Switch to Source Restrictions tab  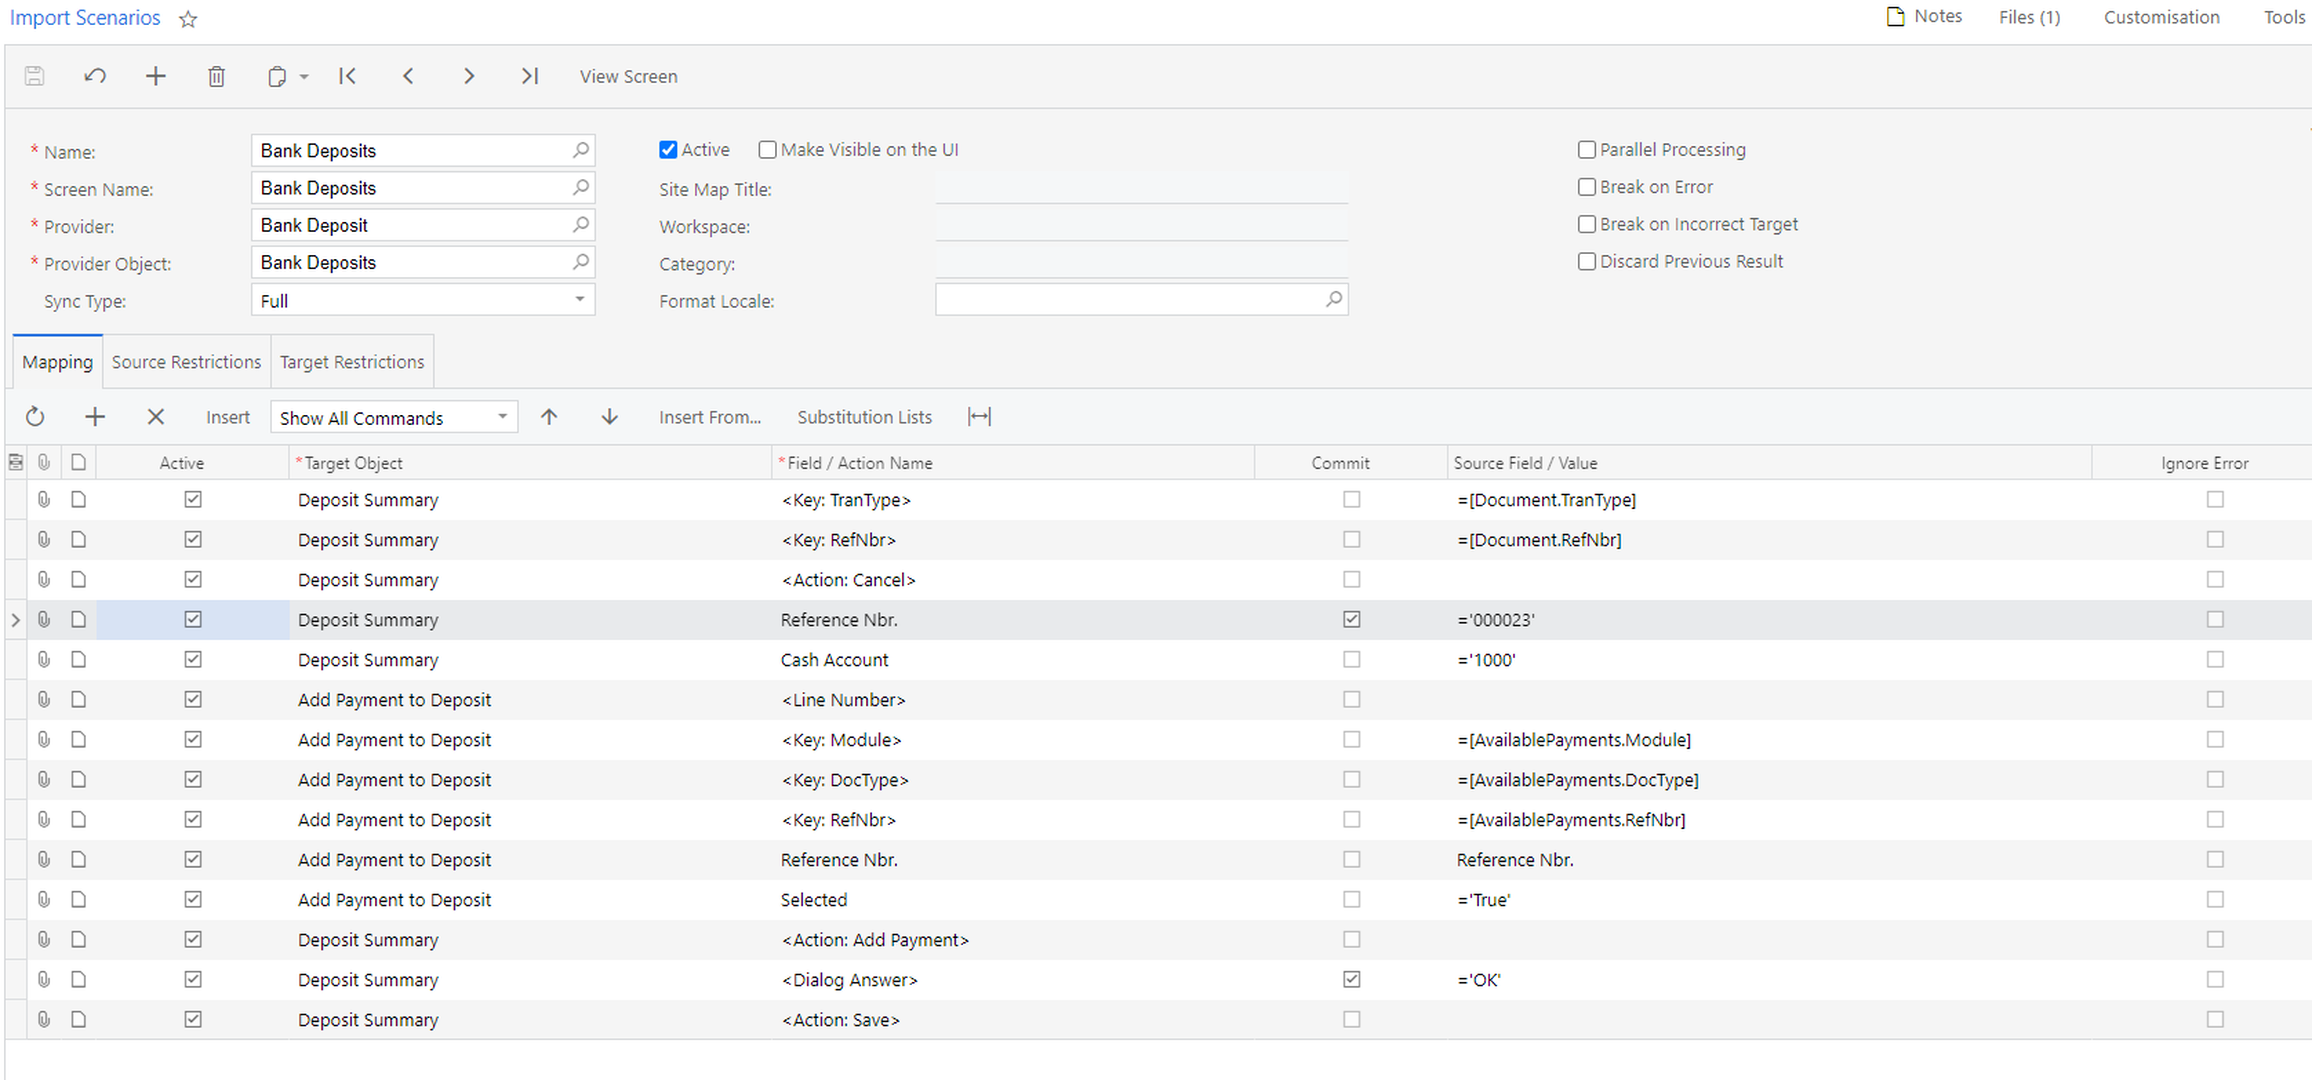186,362
